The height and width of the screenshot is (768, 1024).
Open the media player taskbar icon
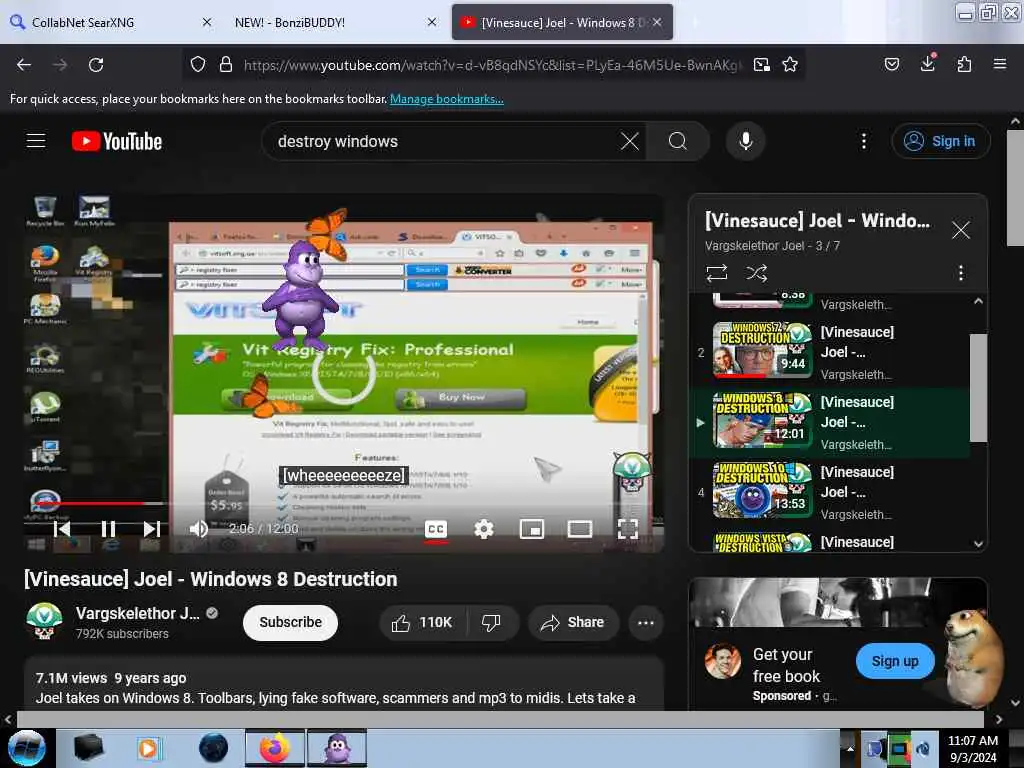coord(148,748)
